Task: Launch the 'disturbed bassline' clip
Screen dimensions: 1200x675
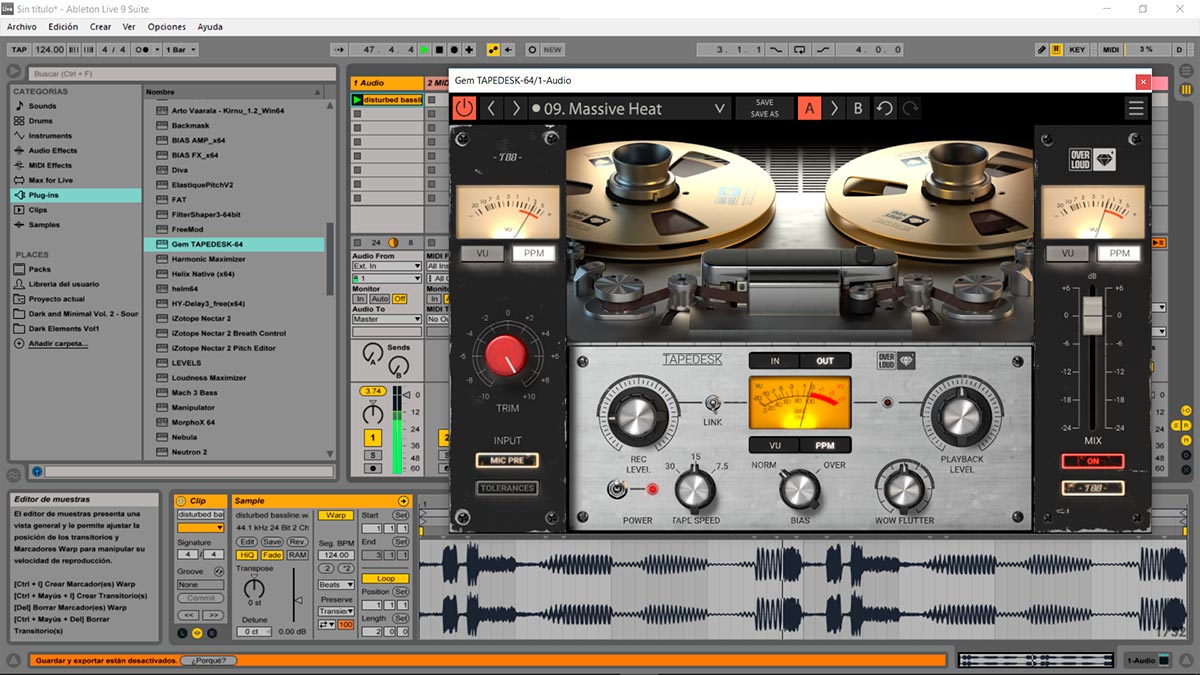Action: click(x=358, y=100)
